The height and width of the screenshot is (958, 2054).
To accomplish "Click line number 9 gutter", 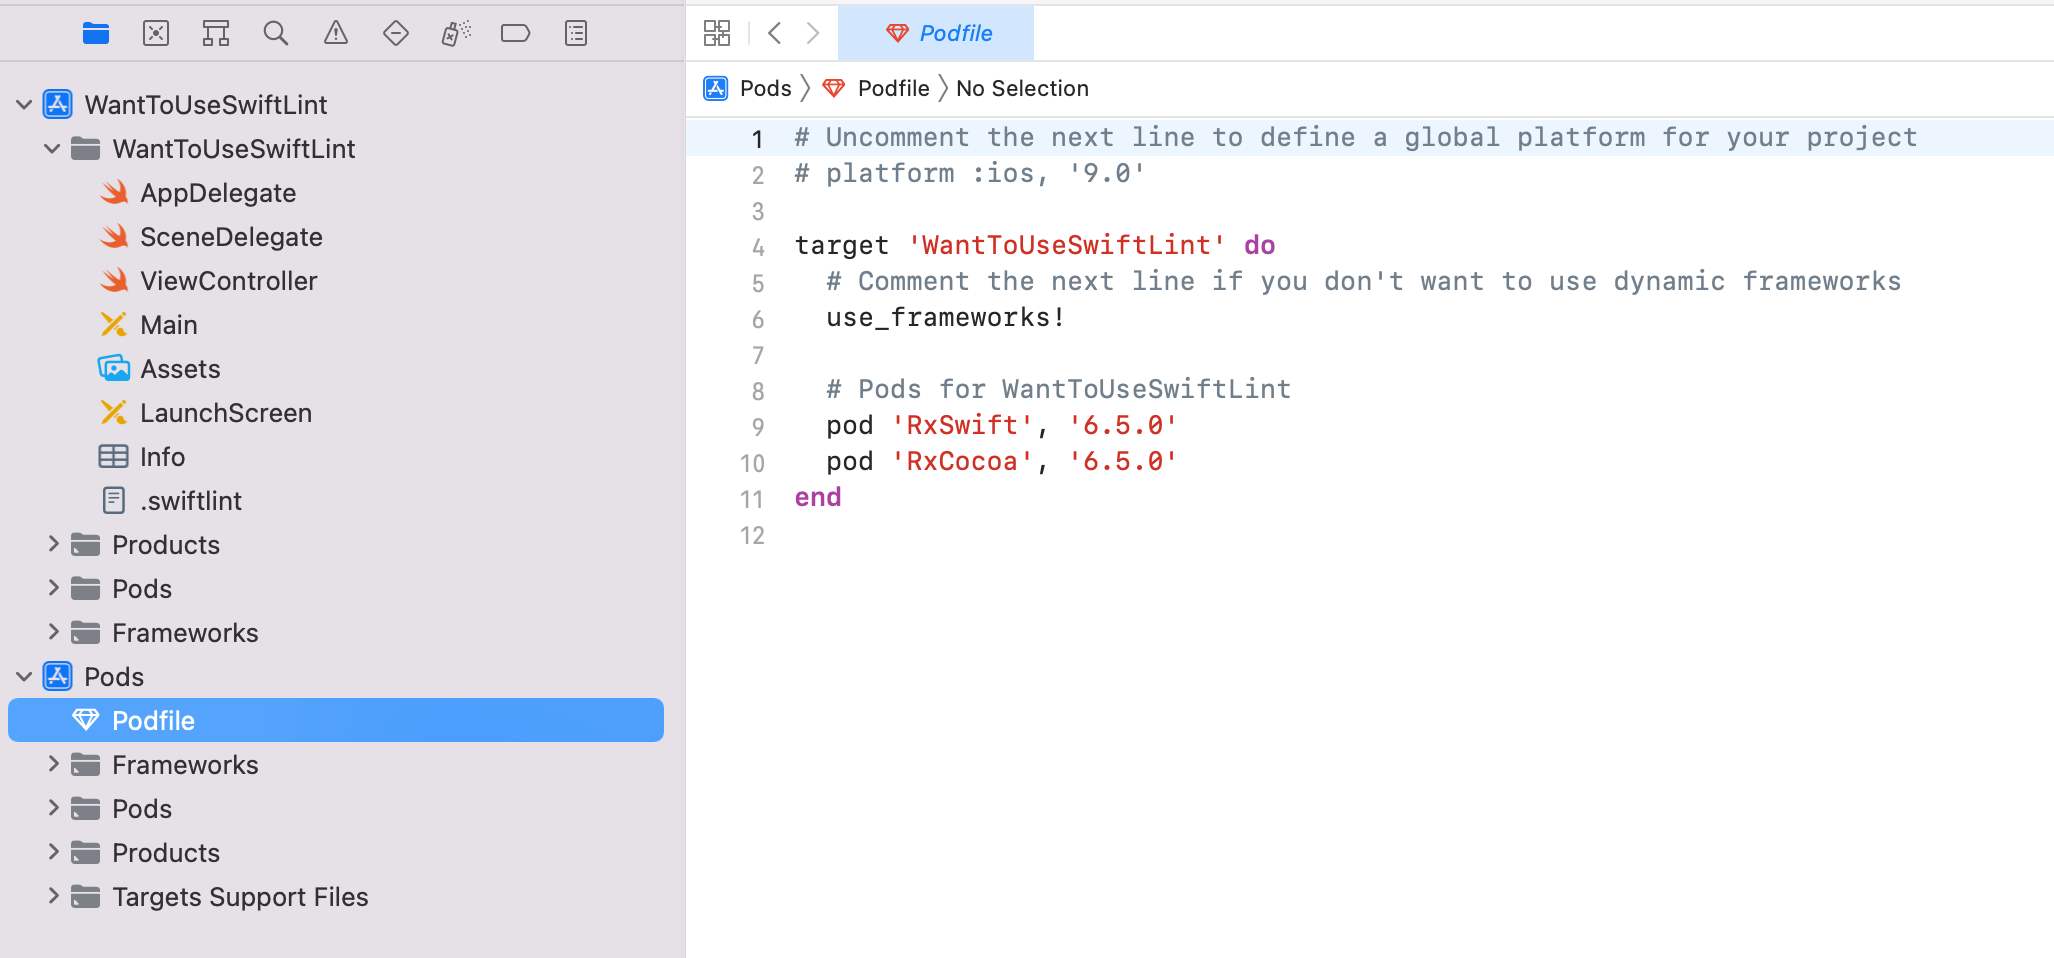I will [757, 427].
